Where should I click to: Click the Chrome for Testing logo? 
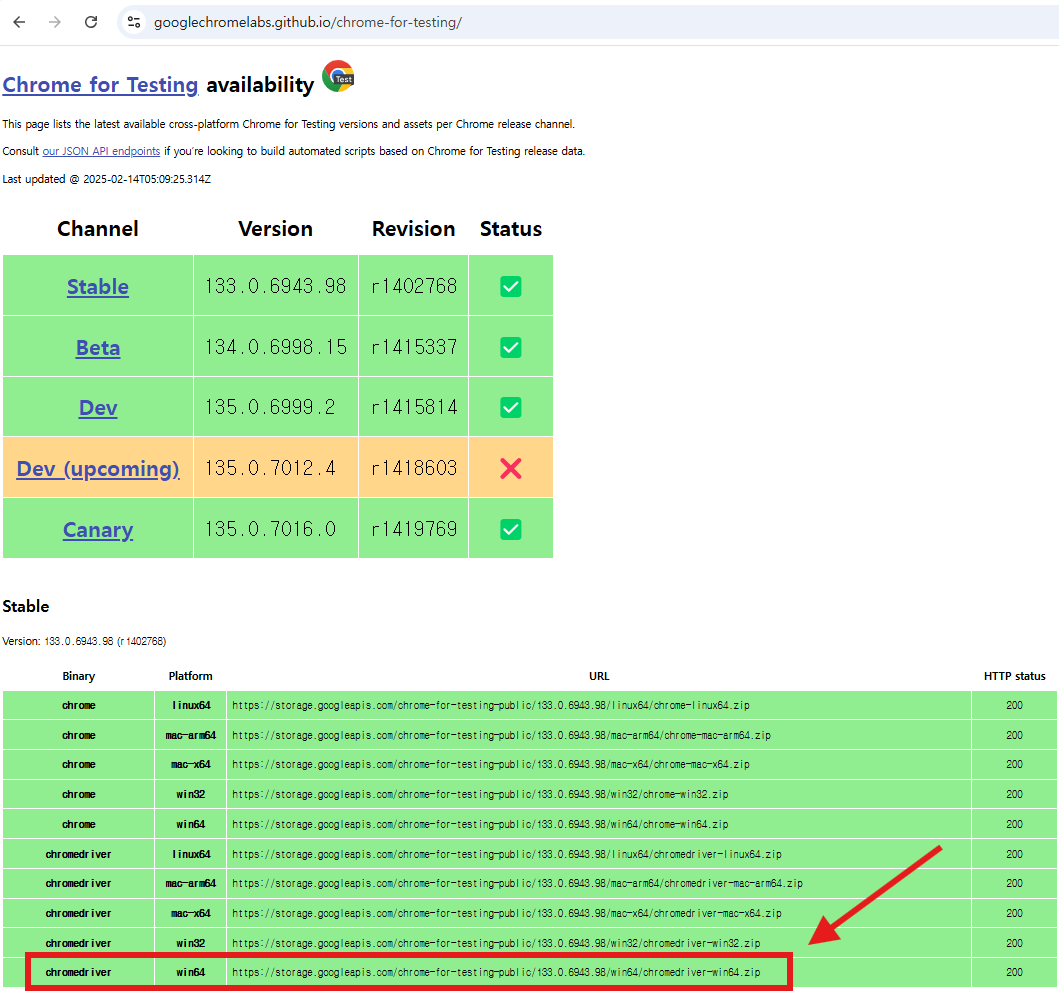click(338, 76)
